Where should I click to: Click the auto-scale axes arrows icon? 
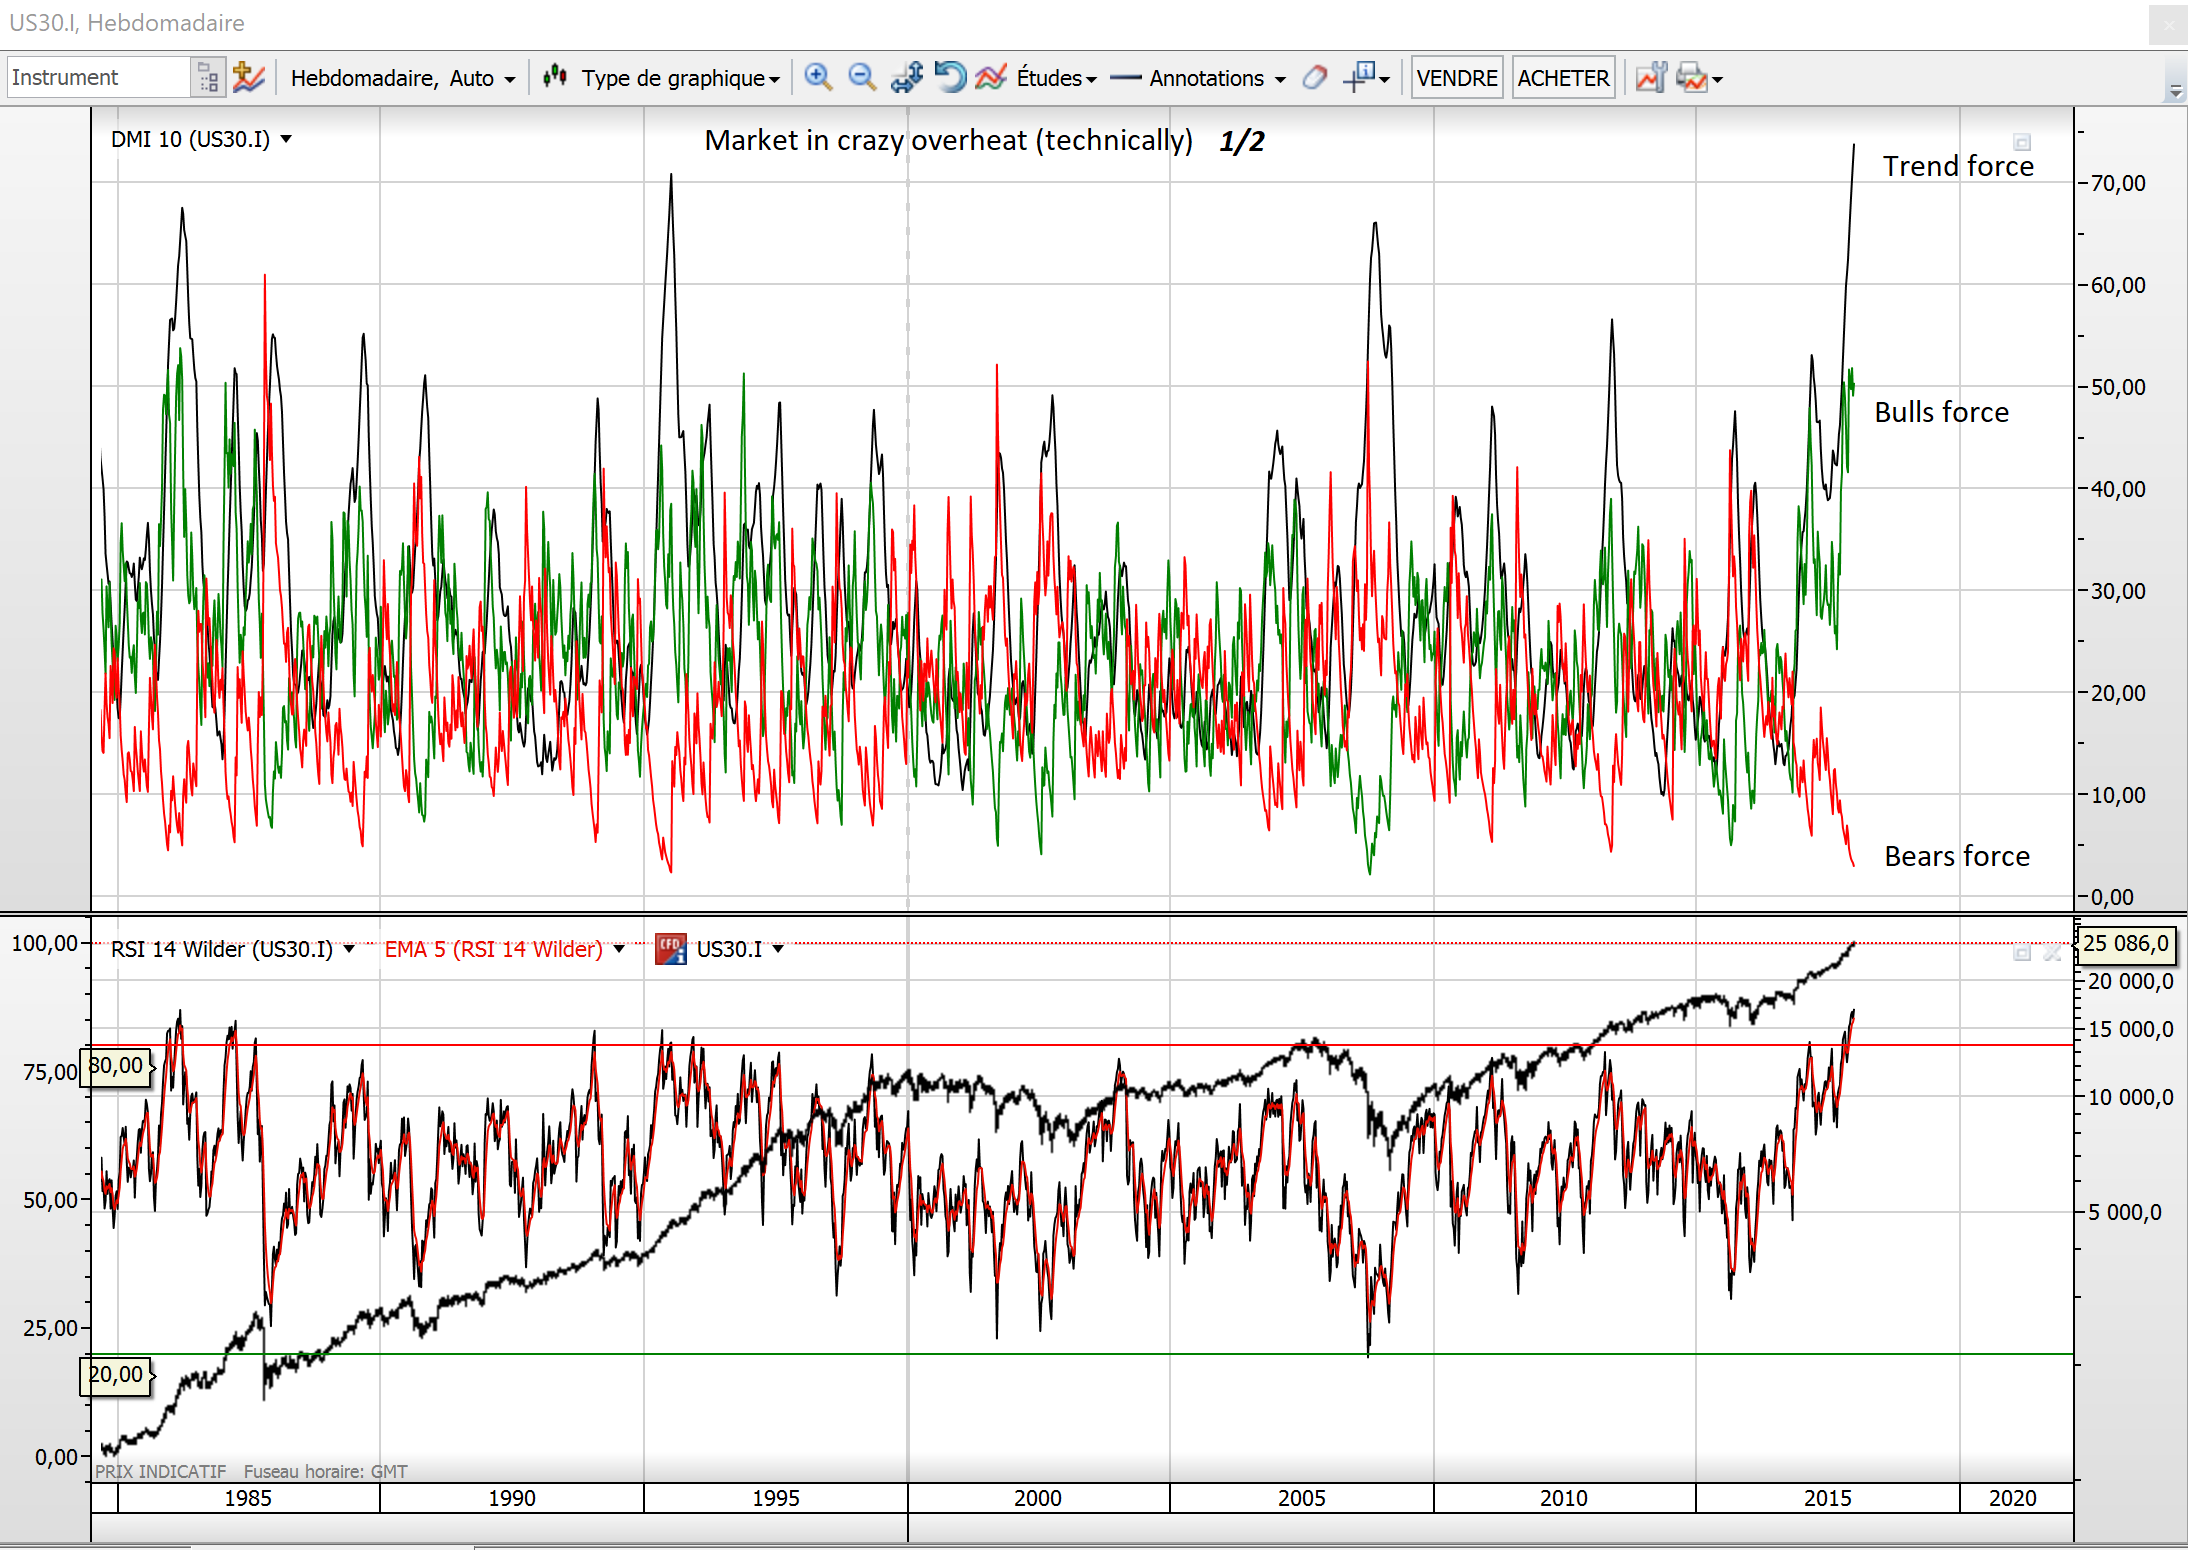[906, 77]
